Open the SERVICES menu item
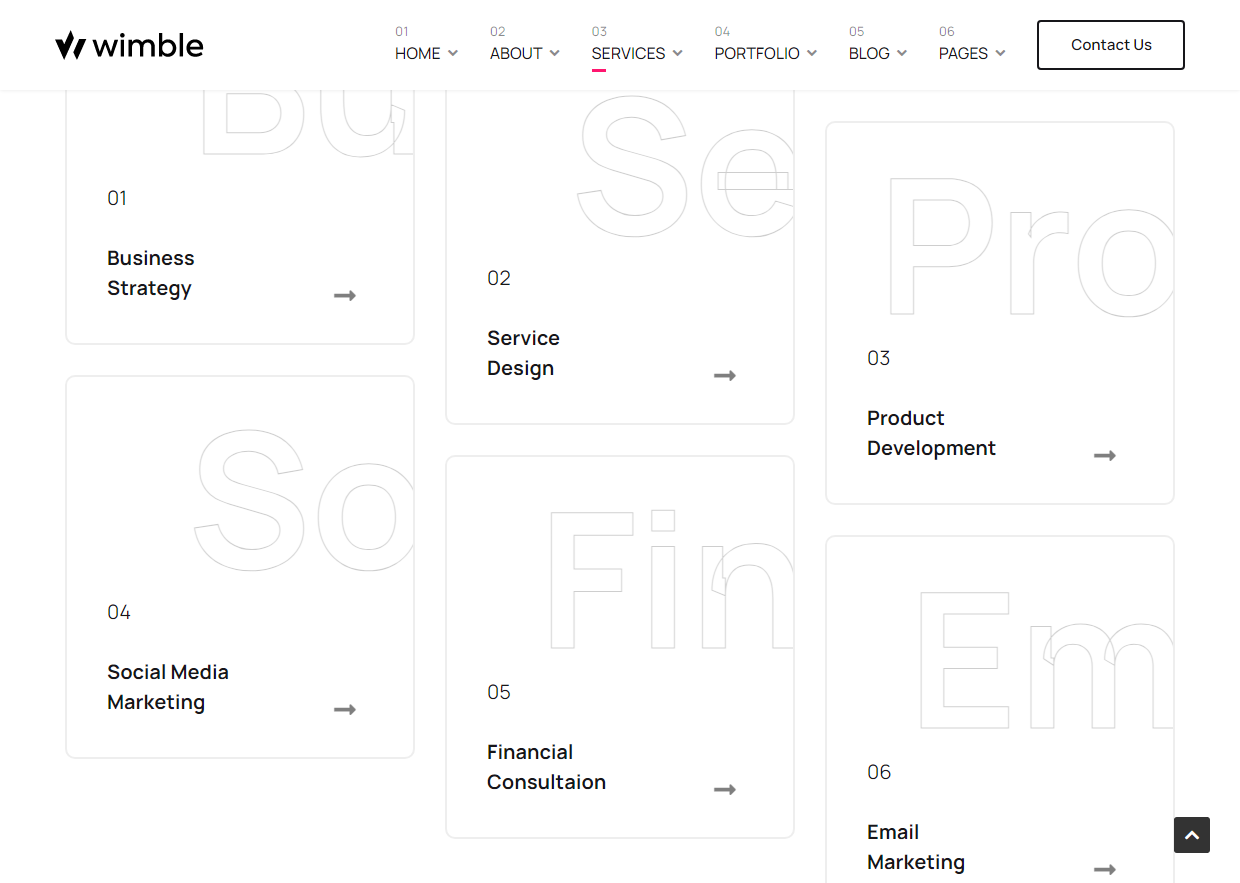This screenshot has height=883, width=1240. coord(628,53)
